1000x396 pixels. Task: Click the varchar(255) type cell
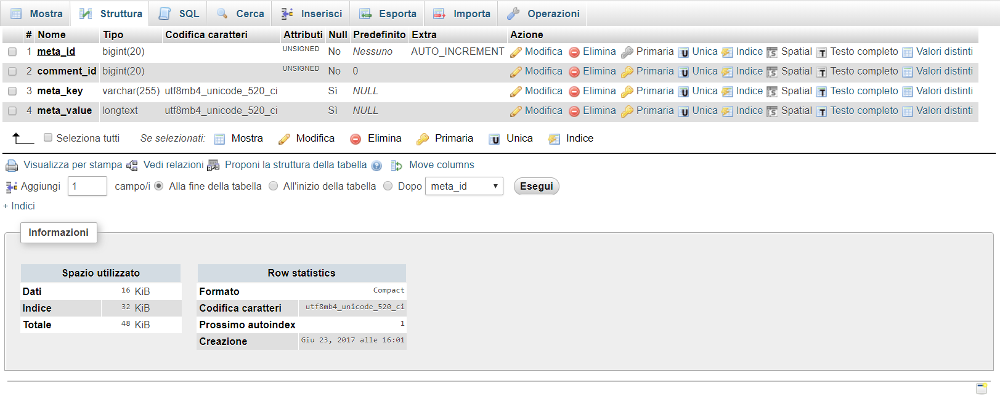131,91
